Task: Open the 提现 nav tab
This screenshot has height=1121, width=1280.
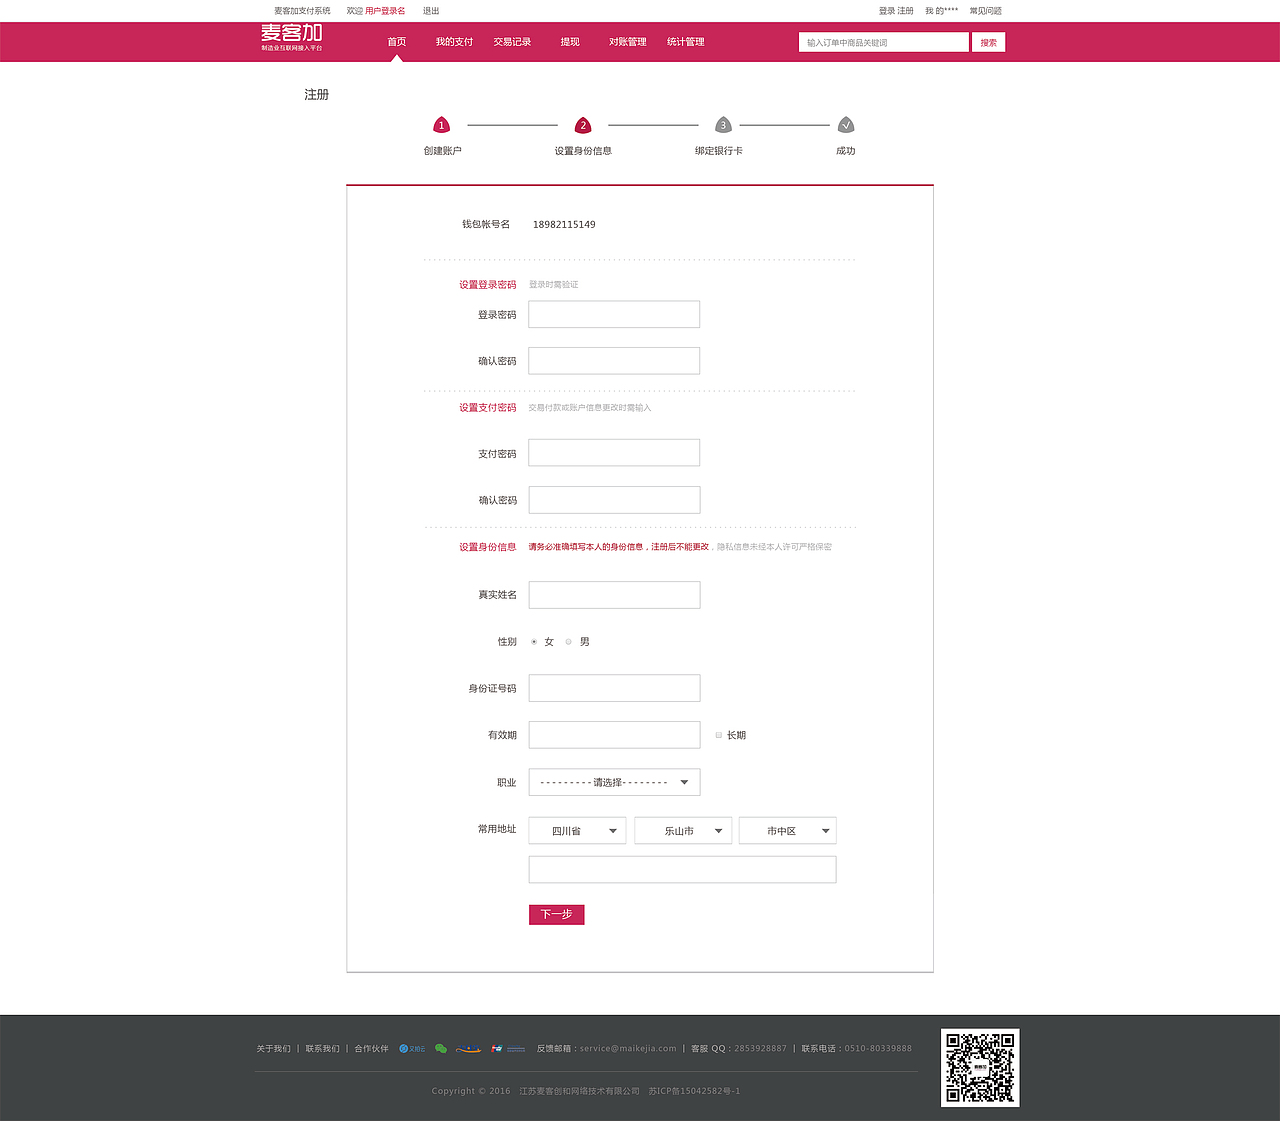Action: click(570, 42)
